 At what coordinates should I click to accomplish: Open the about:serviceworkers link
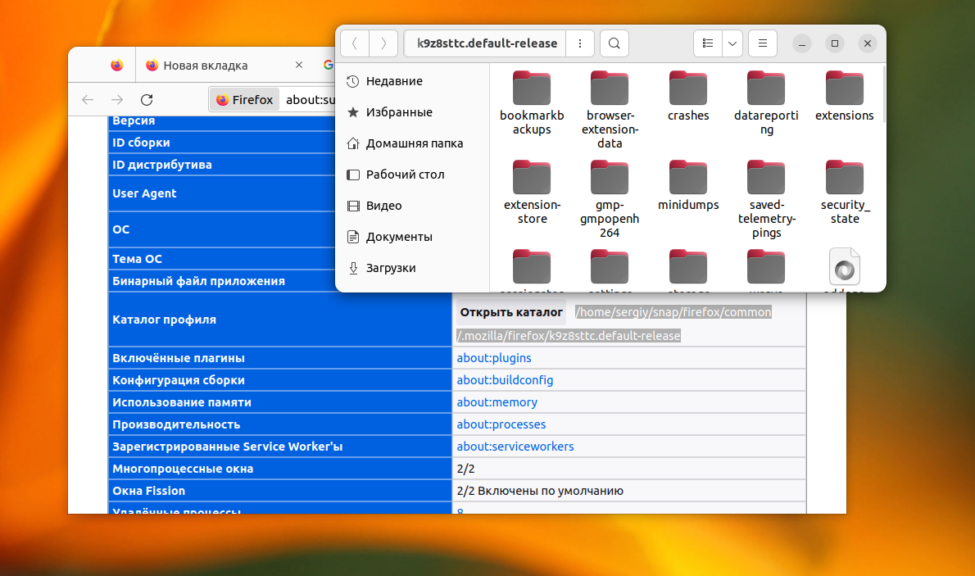tap(515, 447)
